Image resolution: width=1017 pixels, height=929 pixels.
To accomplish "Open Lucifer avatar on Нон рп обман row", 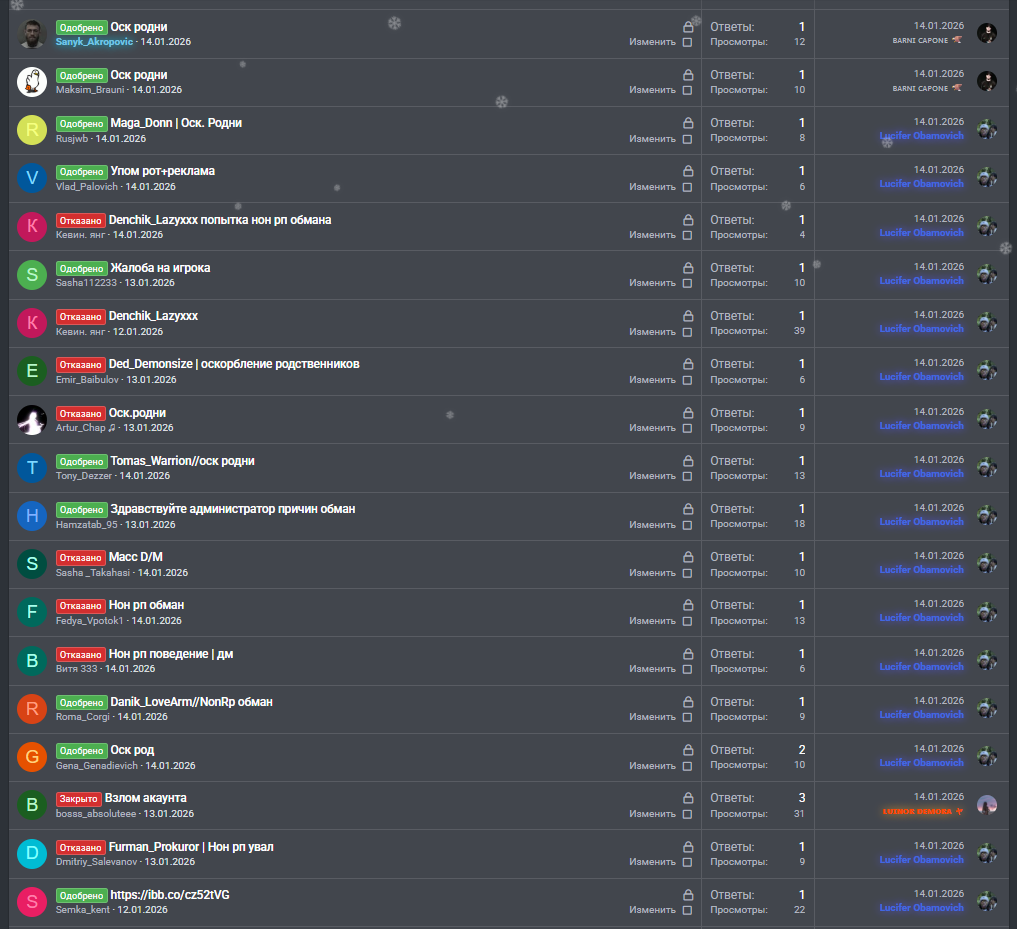I will point(987,611).
